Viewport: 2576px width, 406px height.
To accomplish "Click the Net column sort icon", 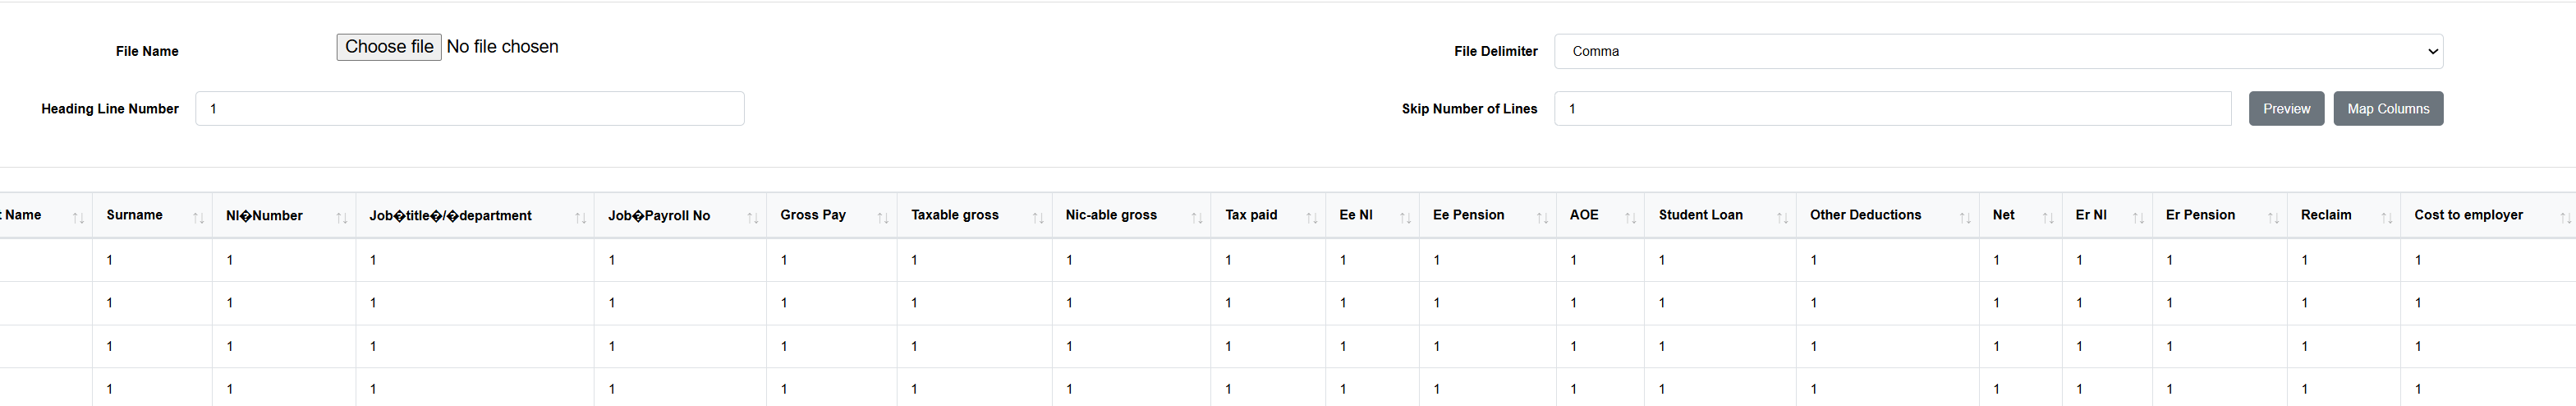I will [x=2047, y=217].
